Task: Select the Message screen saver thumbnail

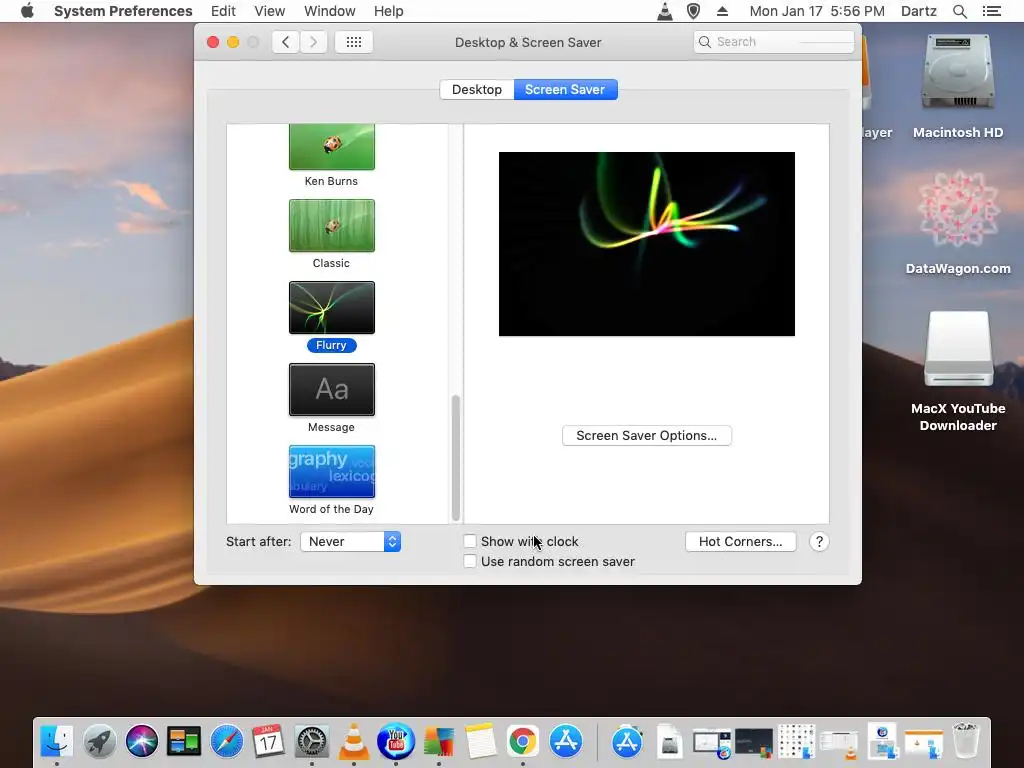Action: 332,389
